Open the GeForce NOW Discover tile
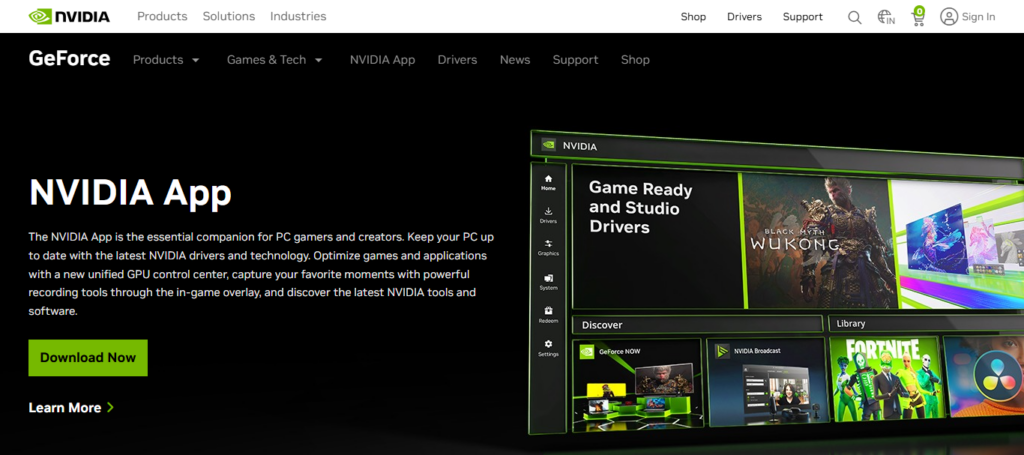Image resolution: width=1024 pixels, height=455 pixels. click(x=637, y=383)
